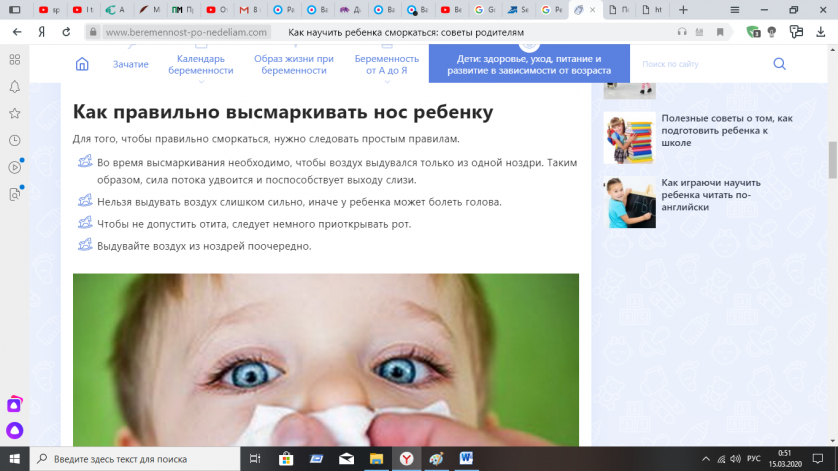The height and width of the screenshot is (471, 838).
Task: Close the active tab
Action: click(592, 10)
